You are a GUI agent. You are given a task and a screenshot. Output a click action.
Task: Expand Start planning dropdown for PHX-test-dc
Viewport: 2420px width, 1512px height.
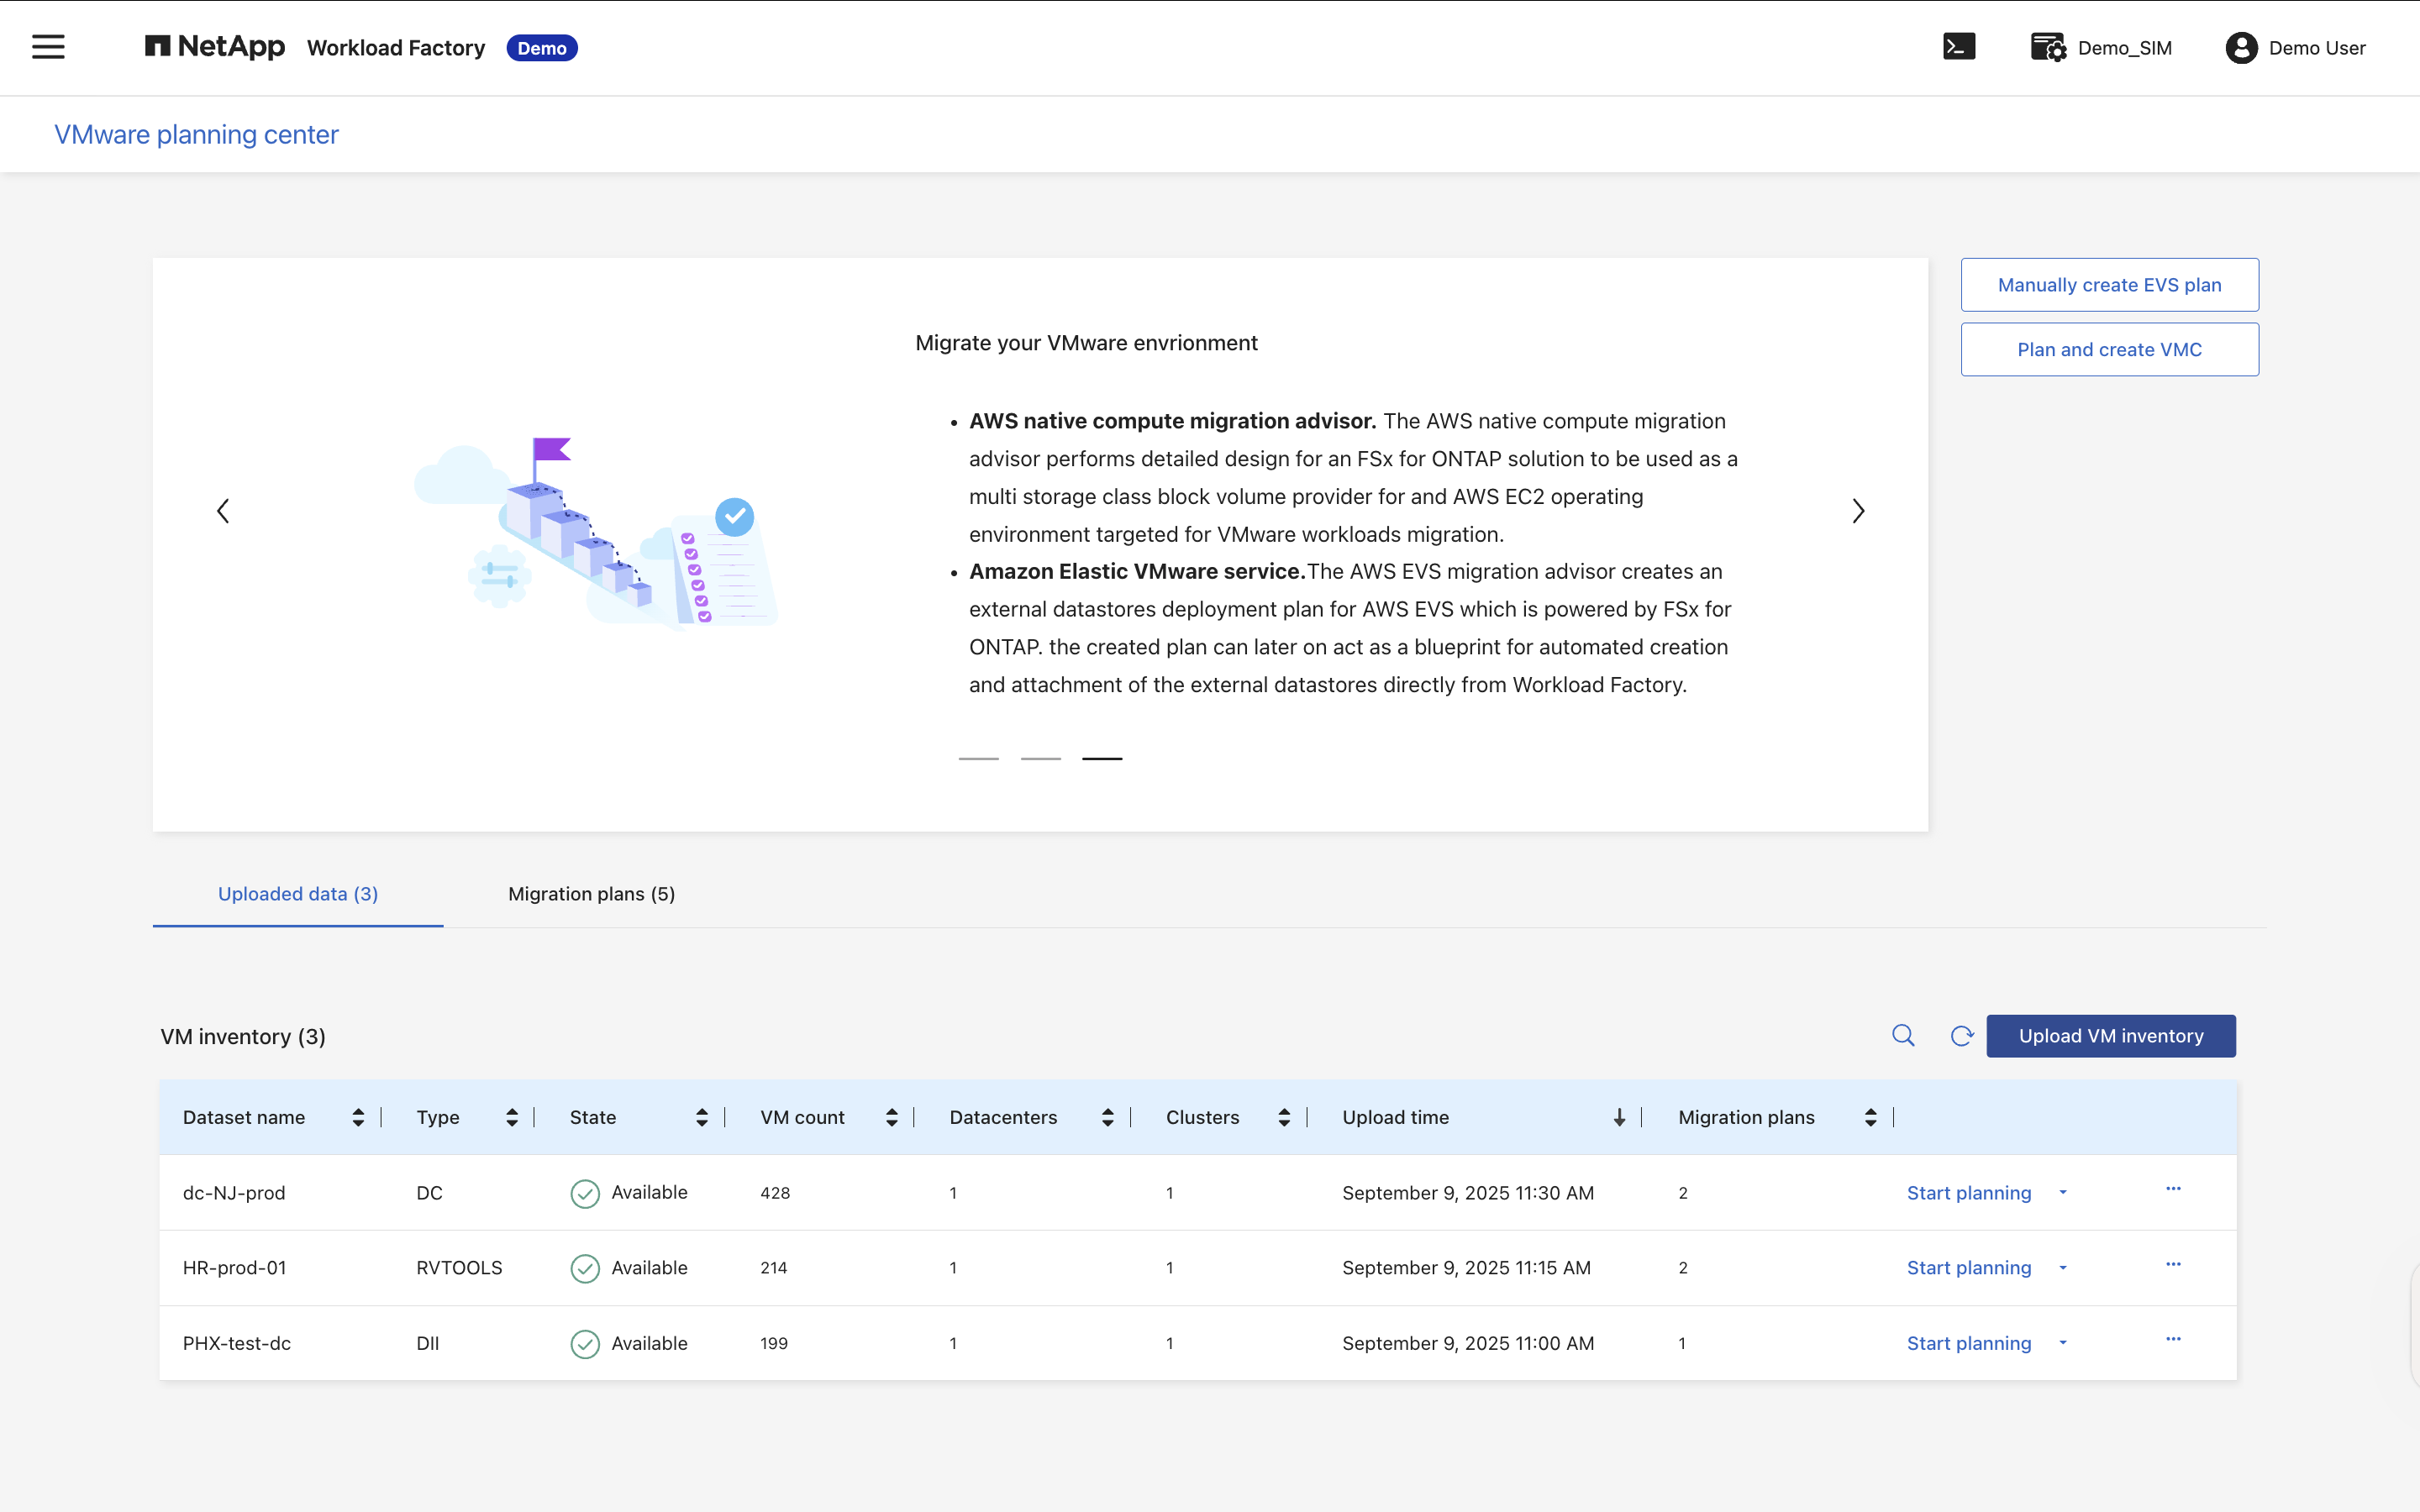click(x=2063, y=1343)
